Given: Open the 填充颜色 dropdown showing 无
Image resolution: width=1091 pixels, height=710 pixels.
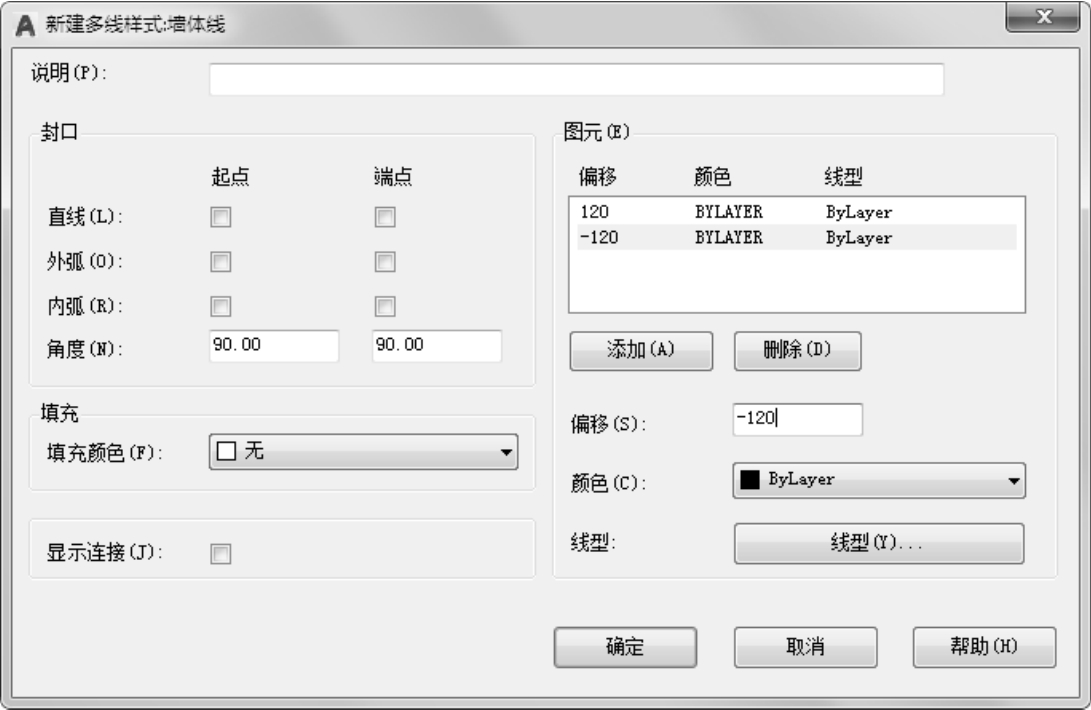Looking at the screenshot, I should click(x=363, y=452).
